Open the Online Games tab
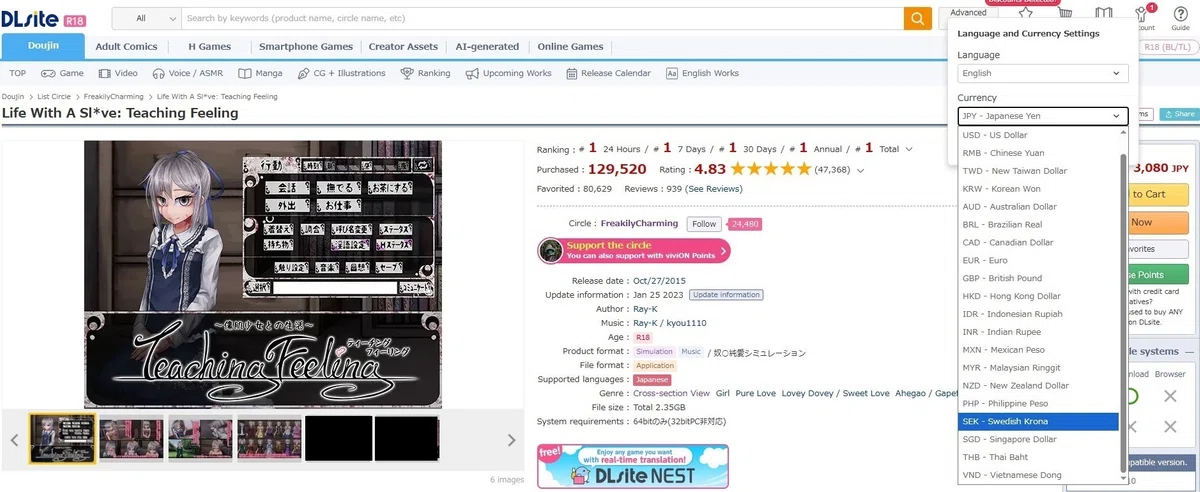 pyautogui.click(x=570, y=46)
